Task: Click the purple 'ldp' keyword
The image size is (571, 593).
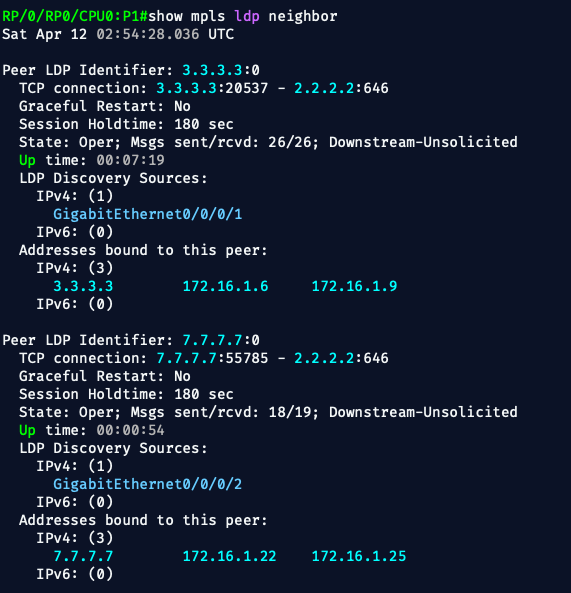Action: [x=247, y=17]
